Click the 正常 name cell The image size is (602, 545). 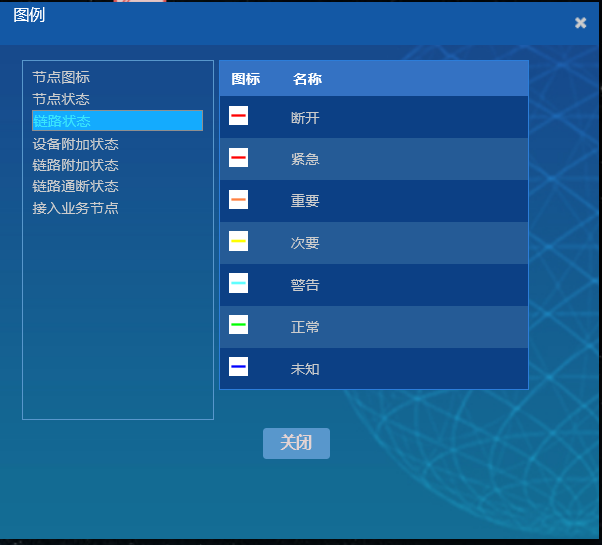pyautogui.click(x=305, y=327)
